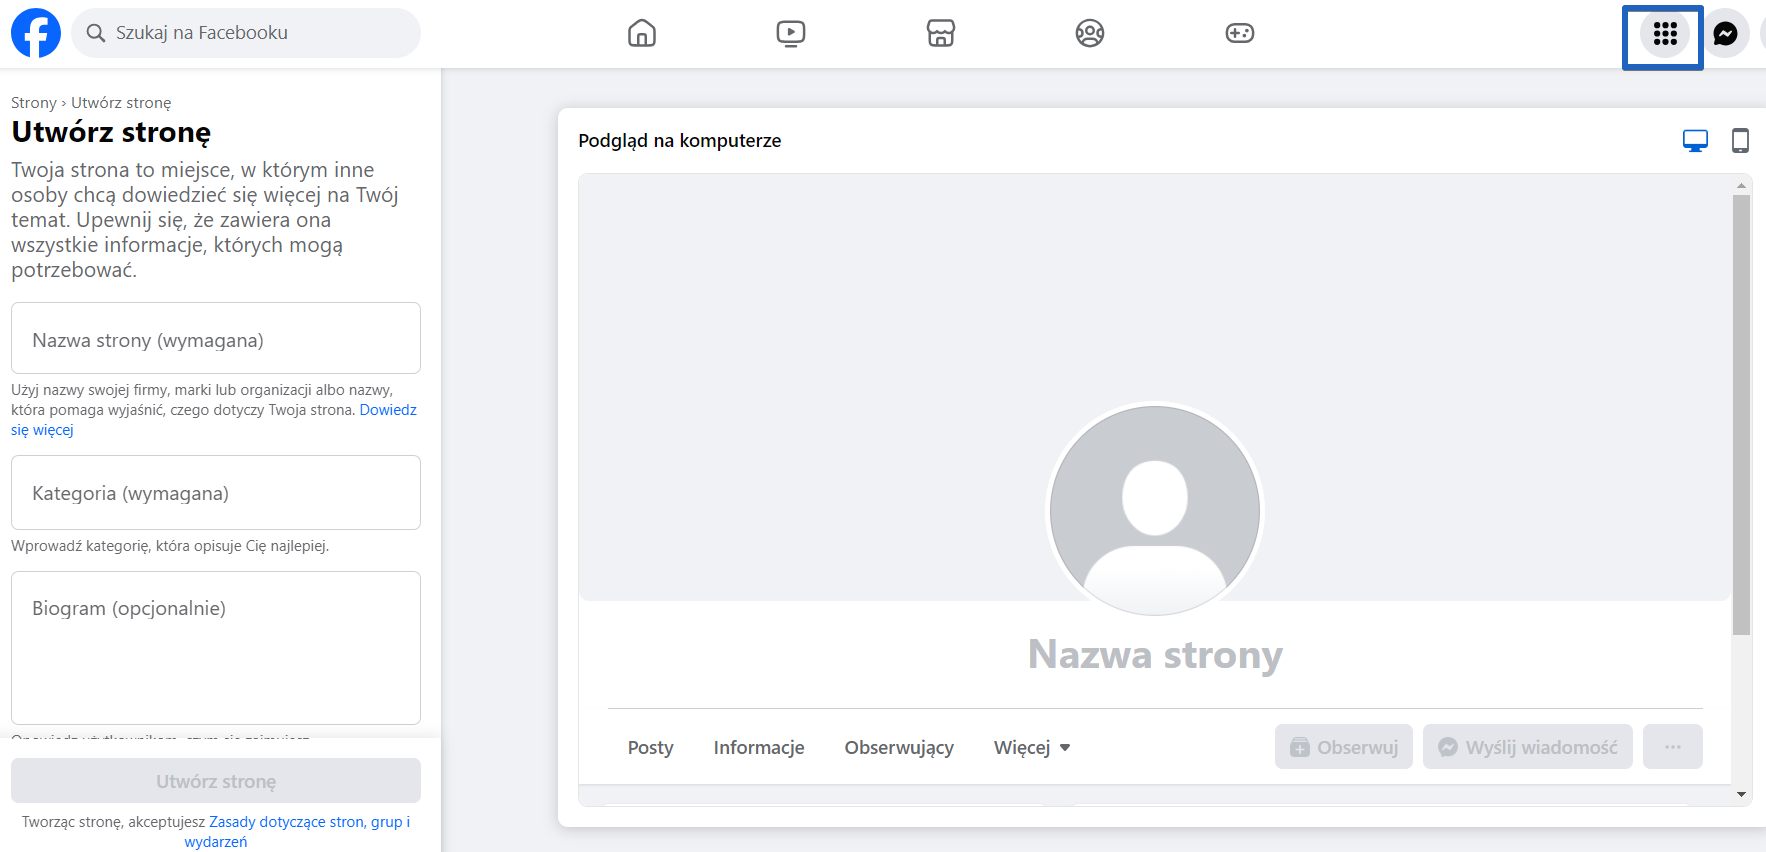
Task: Open the ellipsis options in the preview
Action: [x=1672, y=746]
